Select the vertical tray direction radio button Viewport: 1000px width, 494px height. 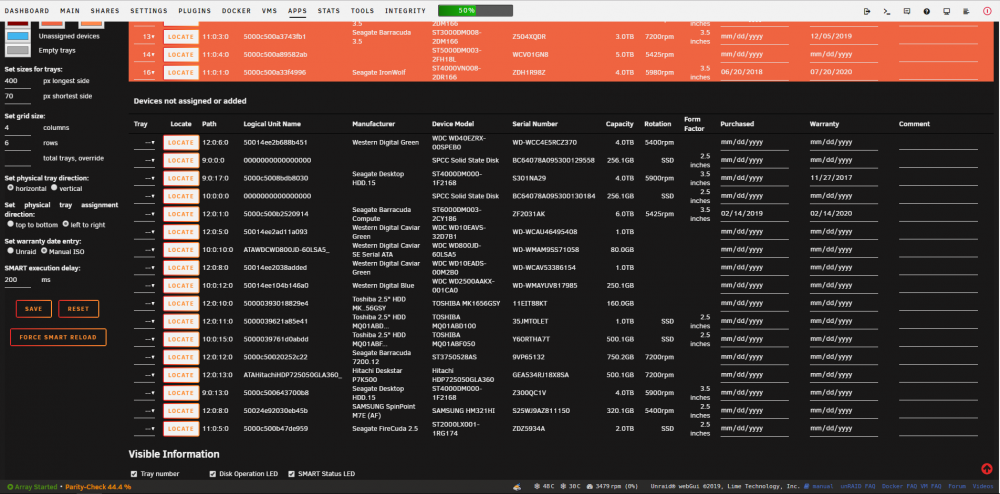tap(54, 188)
